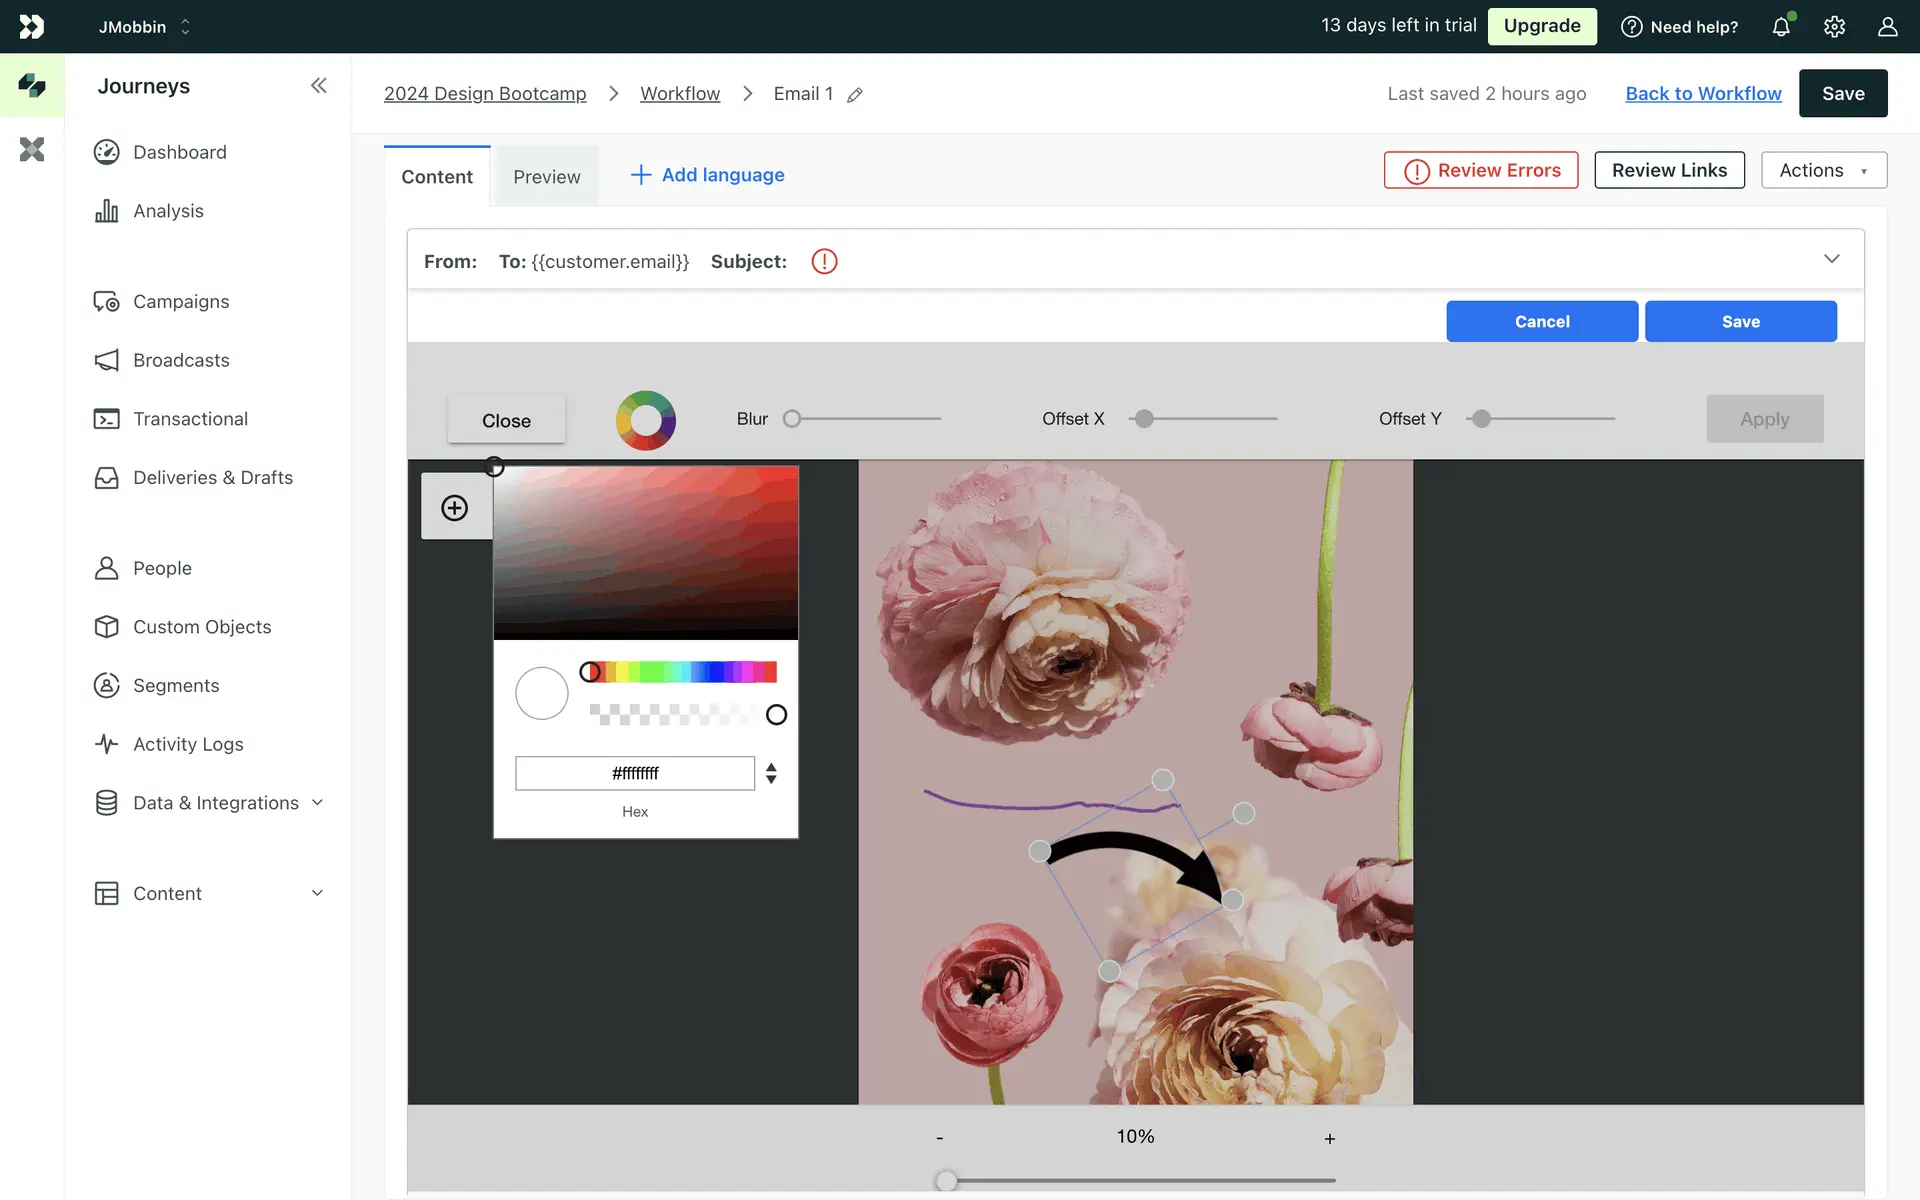Open the Dashboard page
This screenshot has width=1920, height=1200.
(x=179, y=152)
